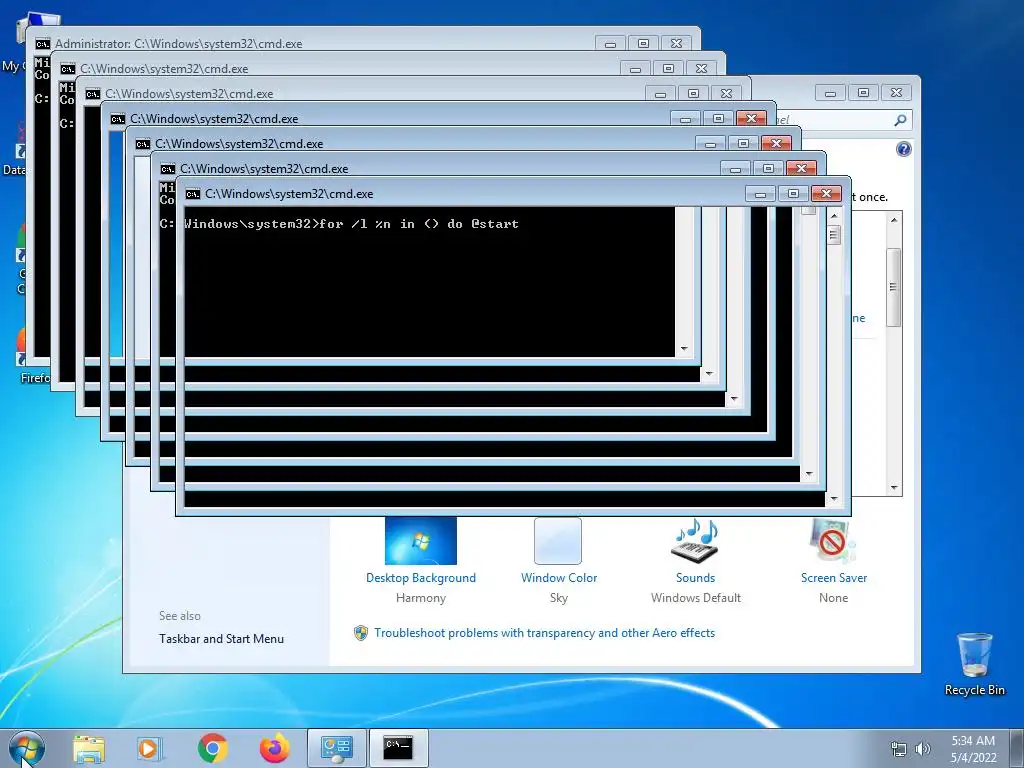Image resolution: width=1024 pixels, height=768 pixels.
Task: Click the search magnifier in Control Panel
Action: [x=900, y=120]
